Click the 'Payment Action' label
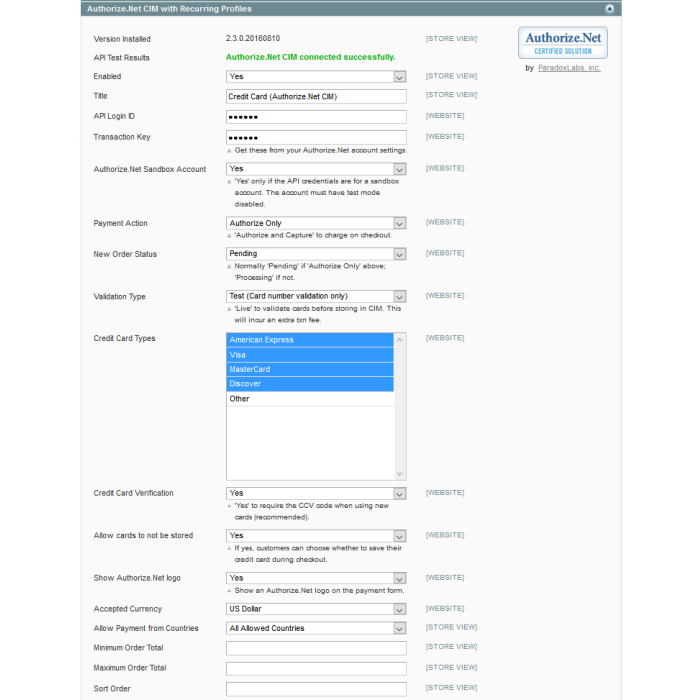The height and width of the screenshot is (700, 700). click(x=120, y=223)
